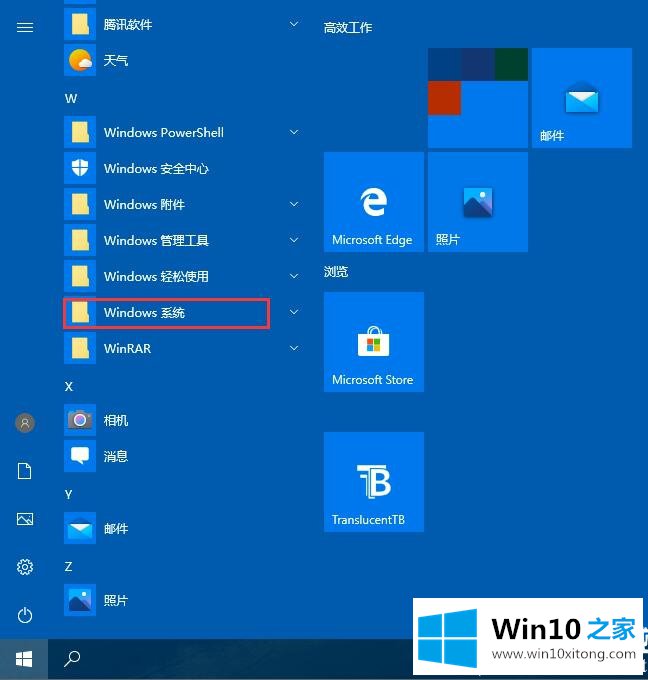Click the Windows Start button

pyautogui.click(x=24, y=659)
